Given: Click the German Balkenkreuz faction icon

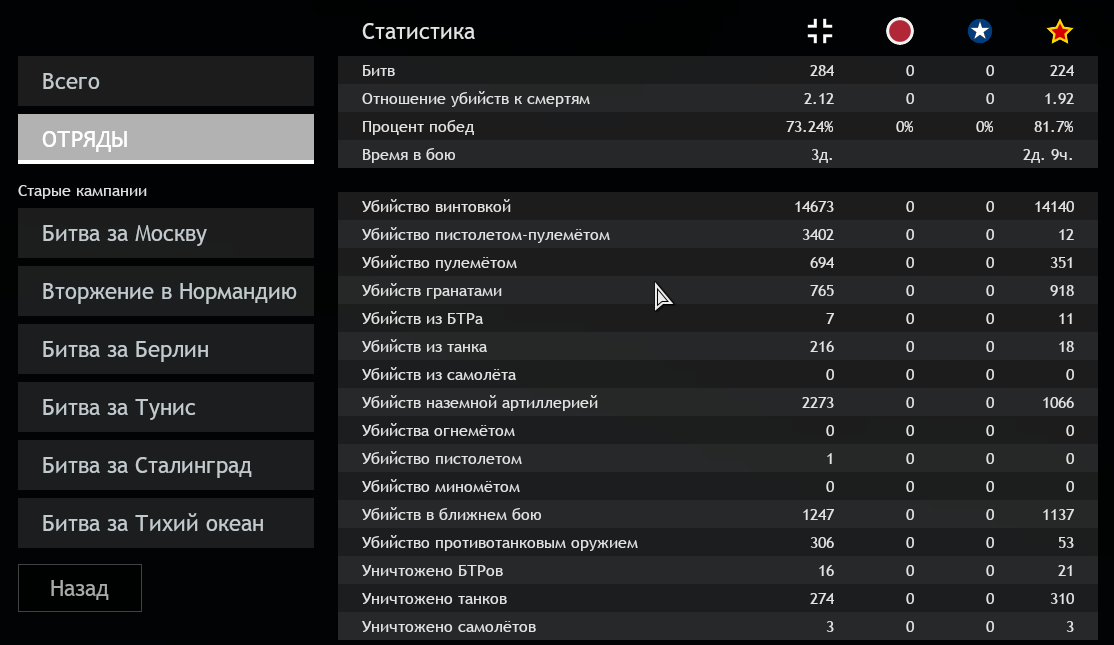Looking at the screenshot, I should tap(820, 32).
